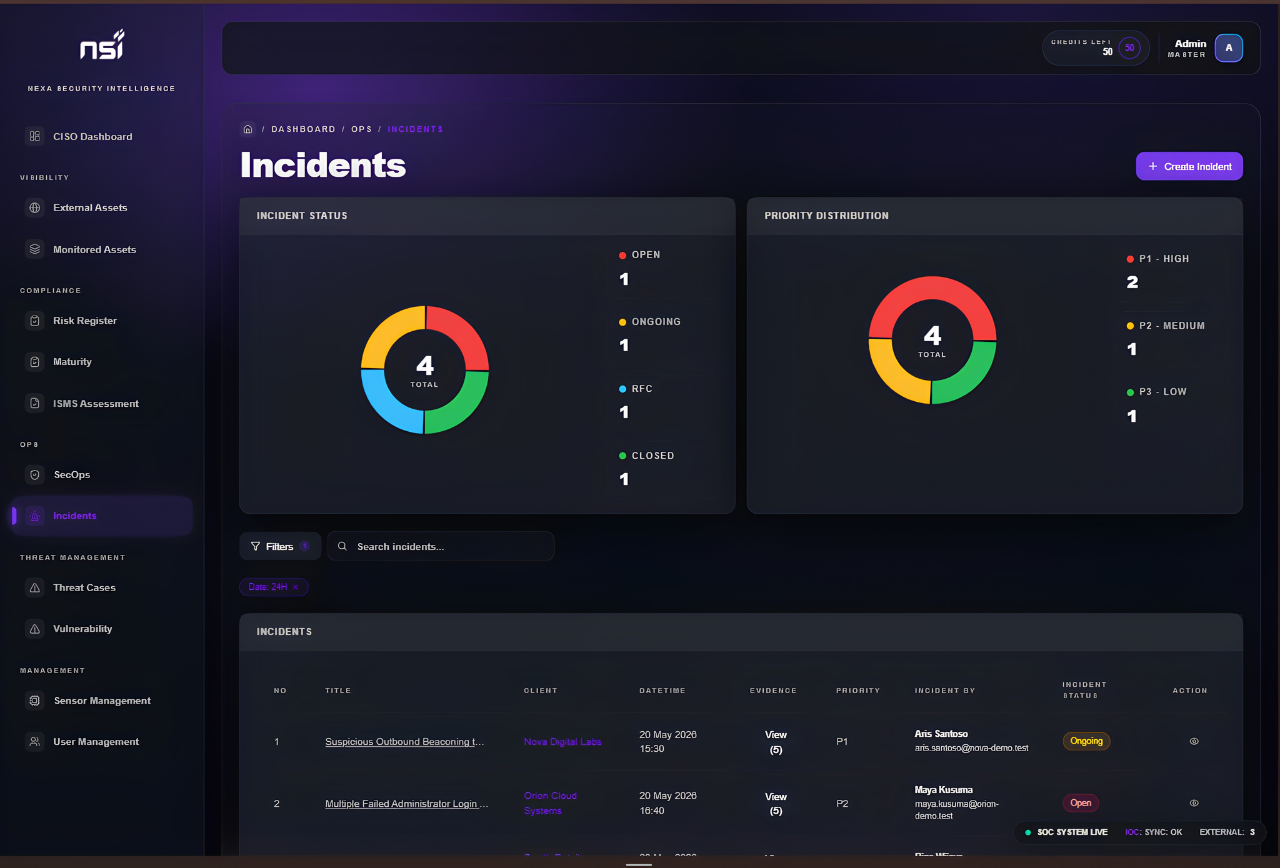
Task: Click the Risk Register clipboard icon
Action: click(x=35, y=321)
